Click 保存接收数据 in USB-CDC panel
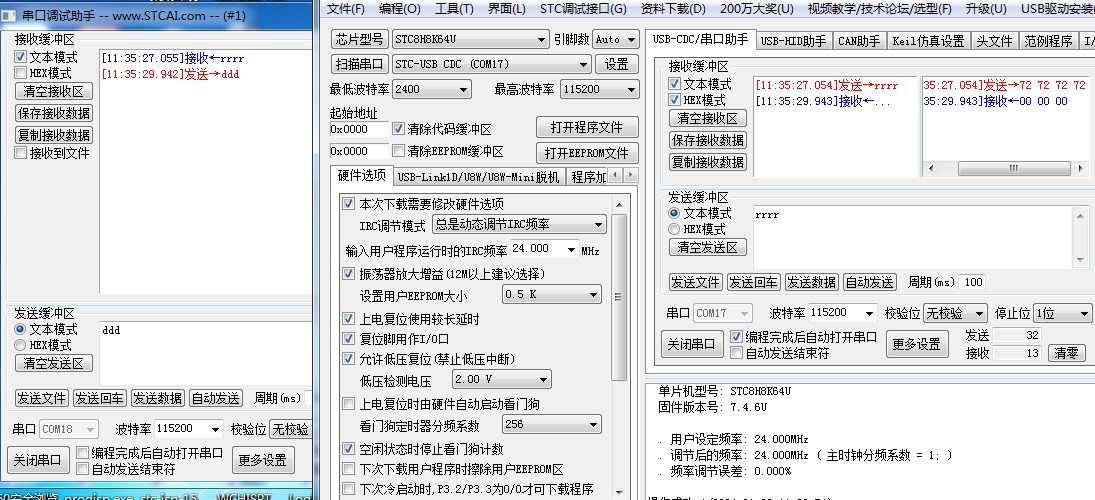The width and height of the screenshot is (1095, 500). [707, 140]
